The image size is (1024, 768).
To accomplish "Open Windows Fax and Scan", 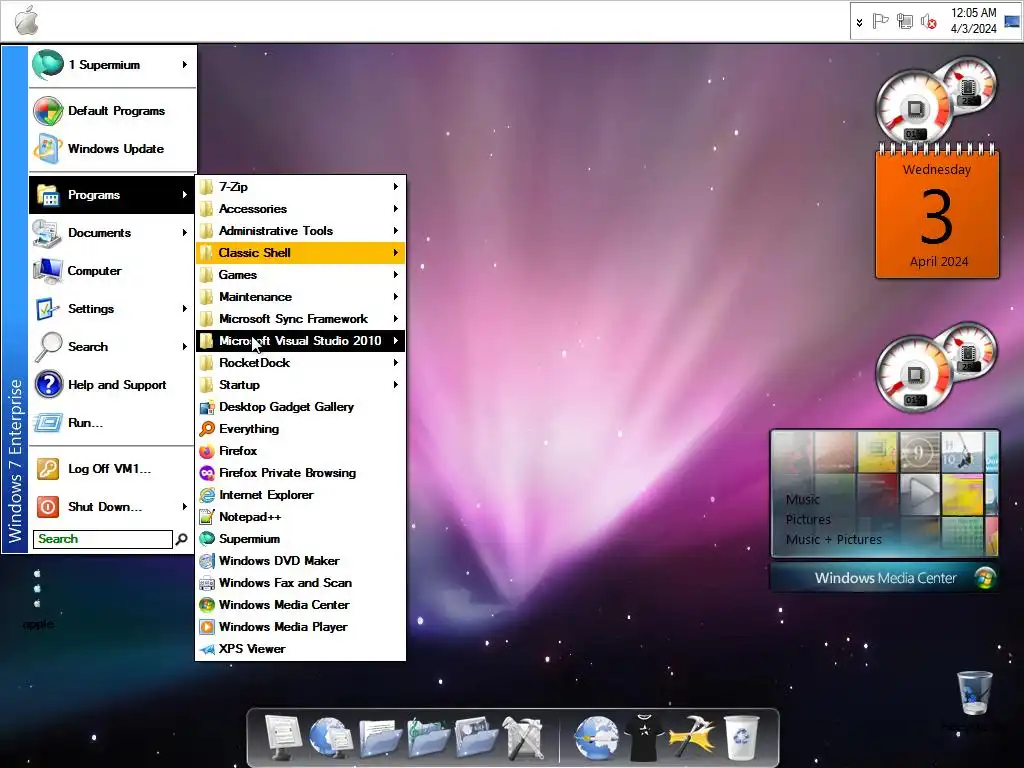I will 300,583.
